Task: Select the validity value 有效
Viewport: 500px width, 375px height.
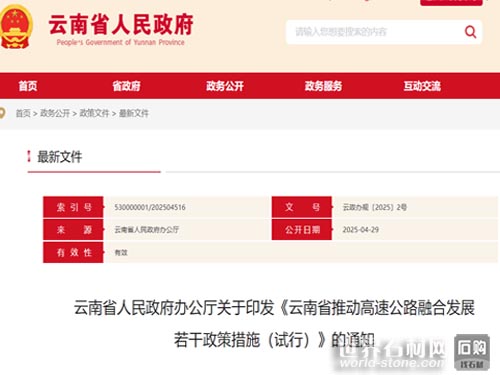Action: [121, 252]
